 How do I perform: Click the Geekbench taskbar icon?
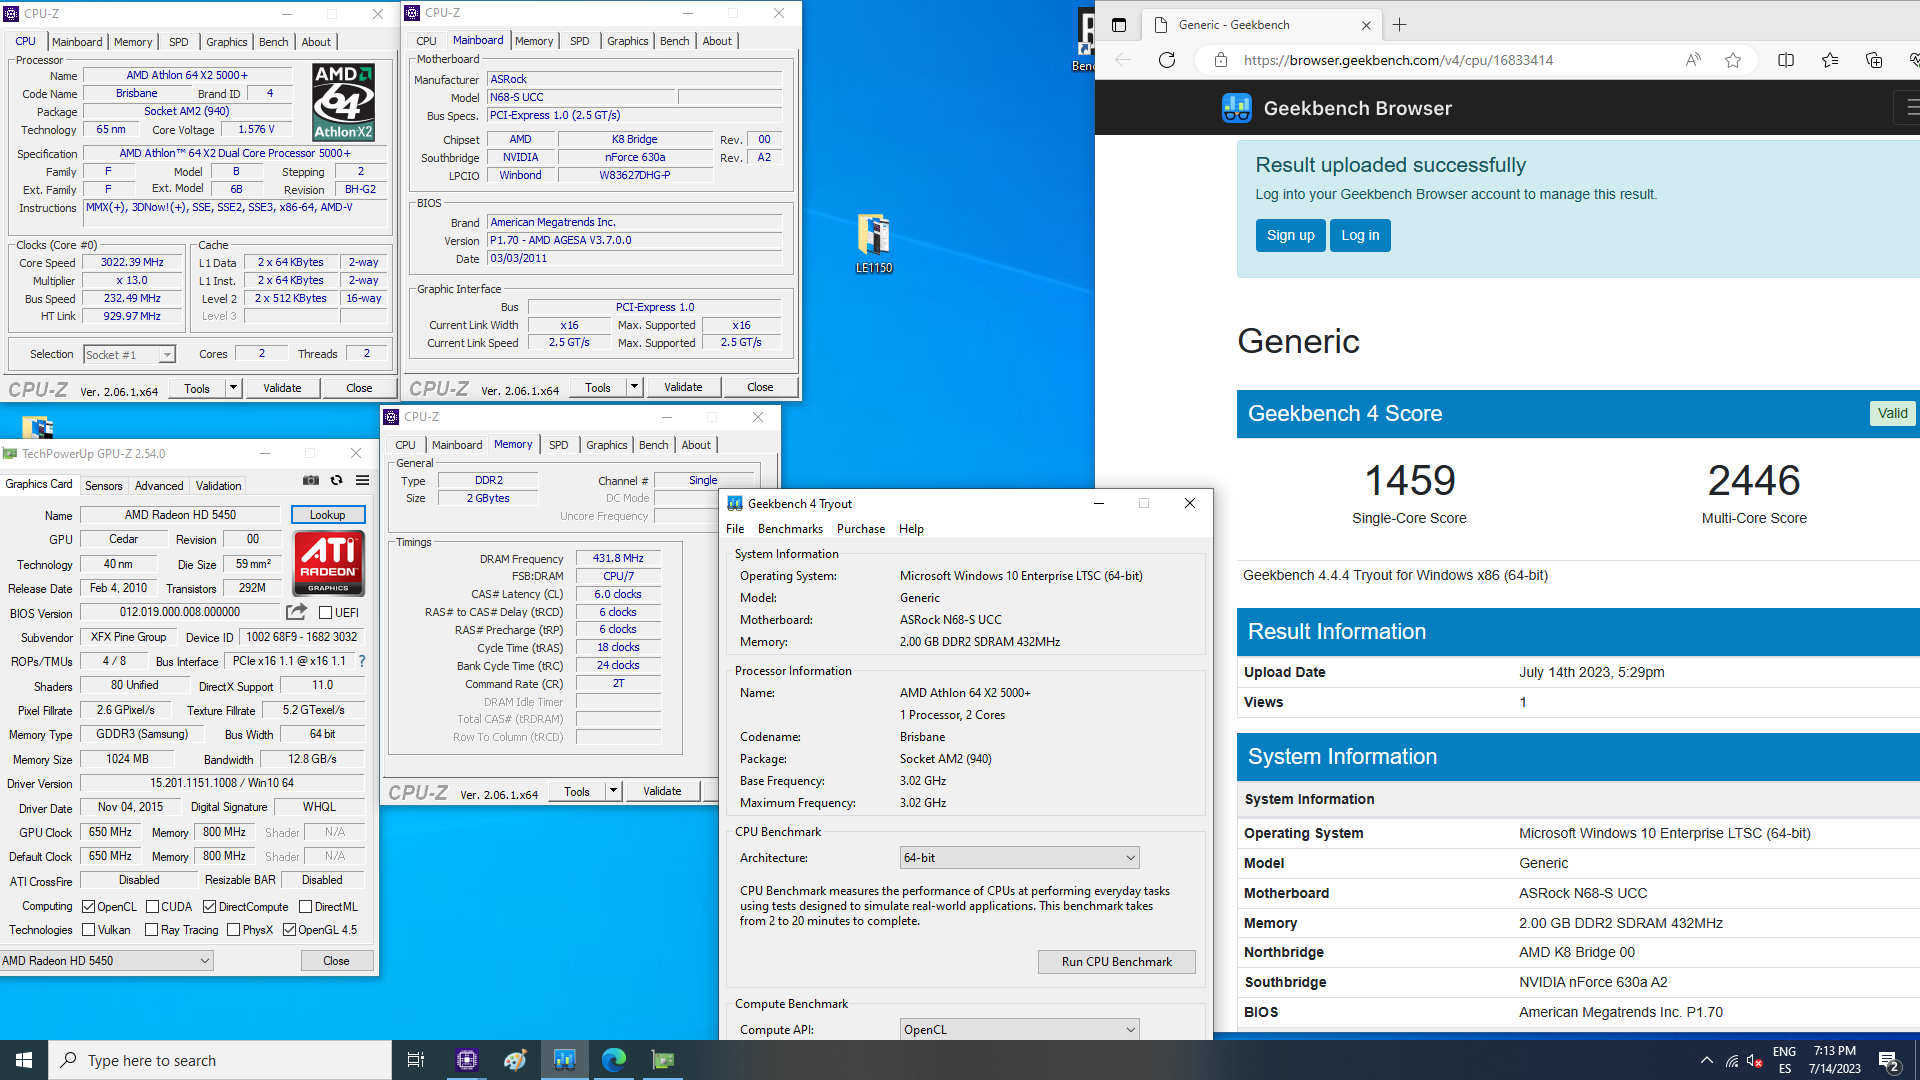565,1060
